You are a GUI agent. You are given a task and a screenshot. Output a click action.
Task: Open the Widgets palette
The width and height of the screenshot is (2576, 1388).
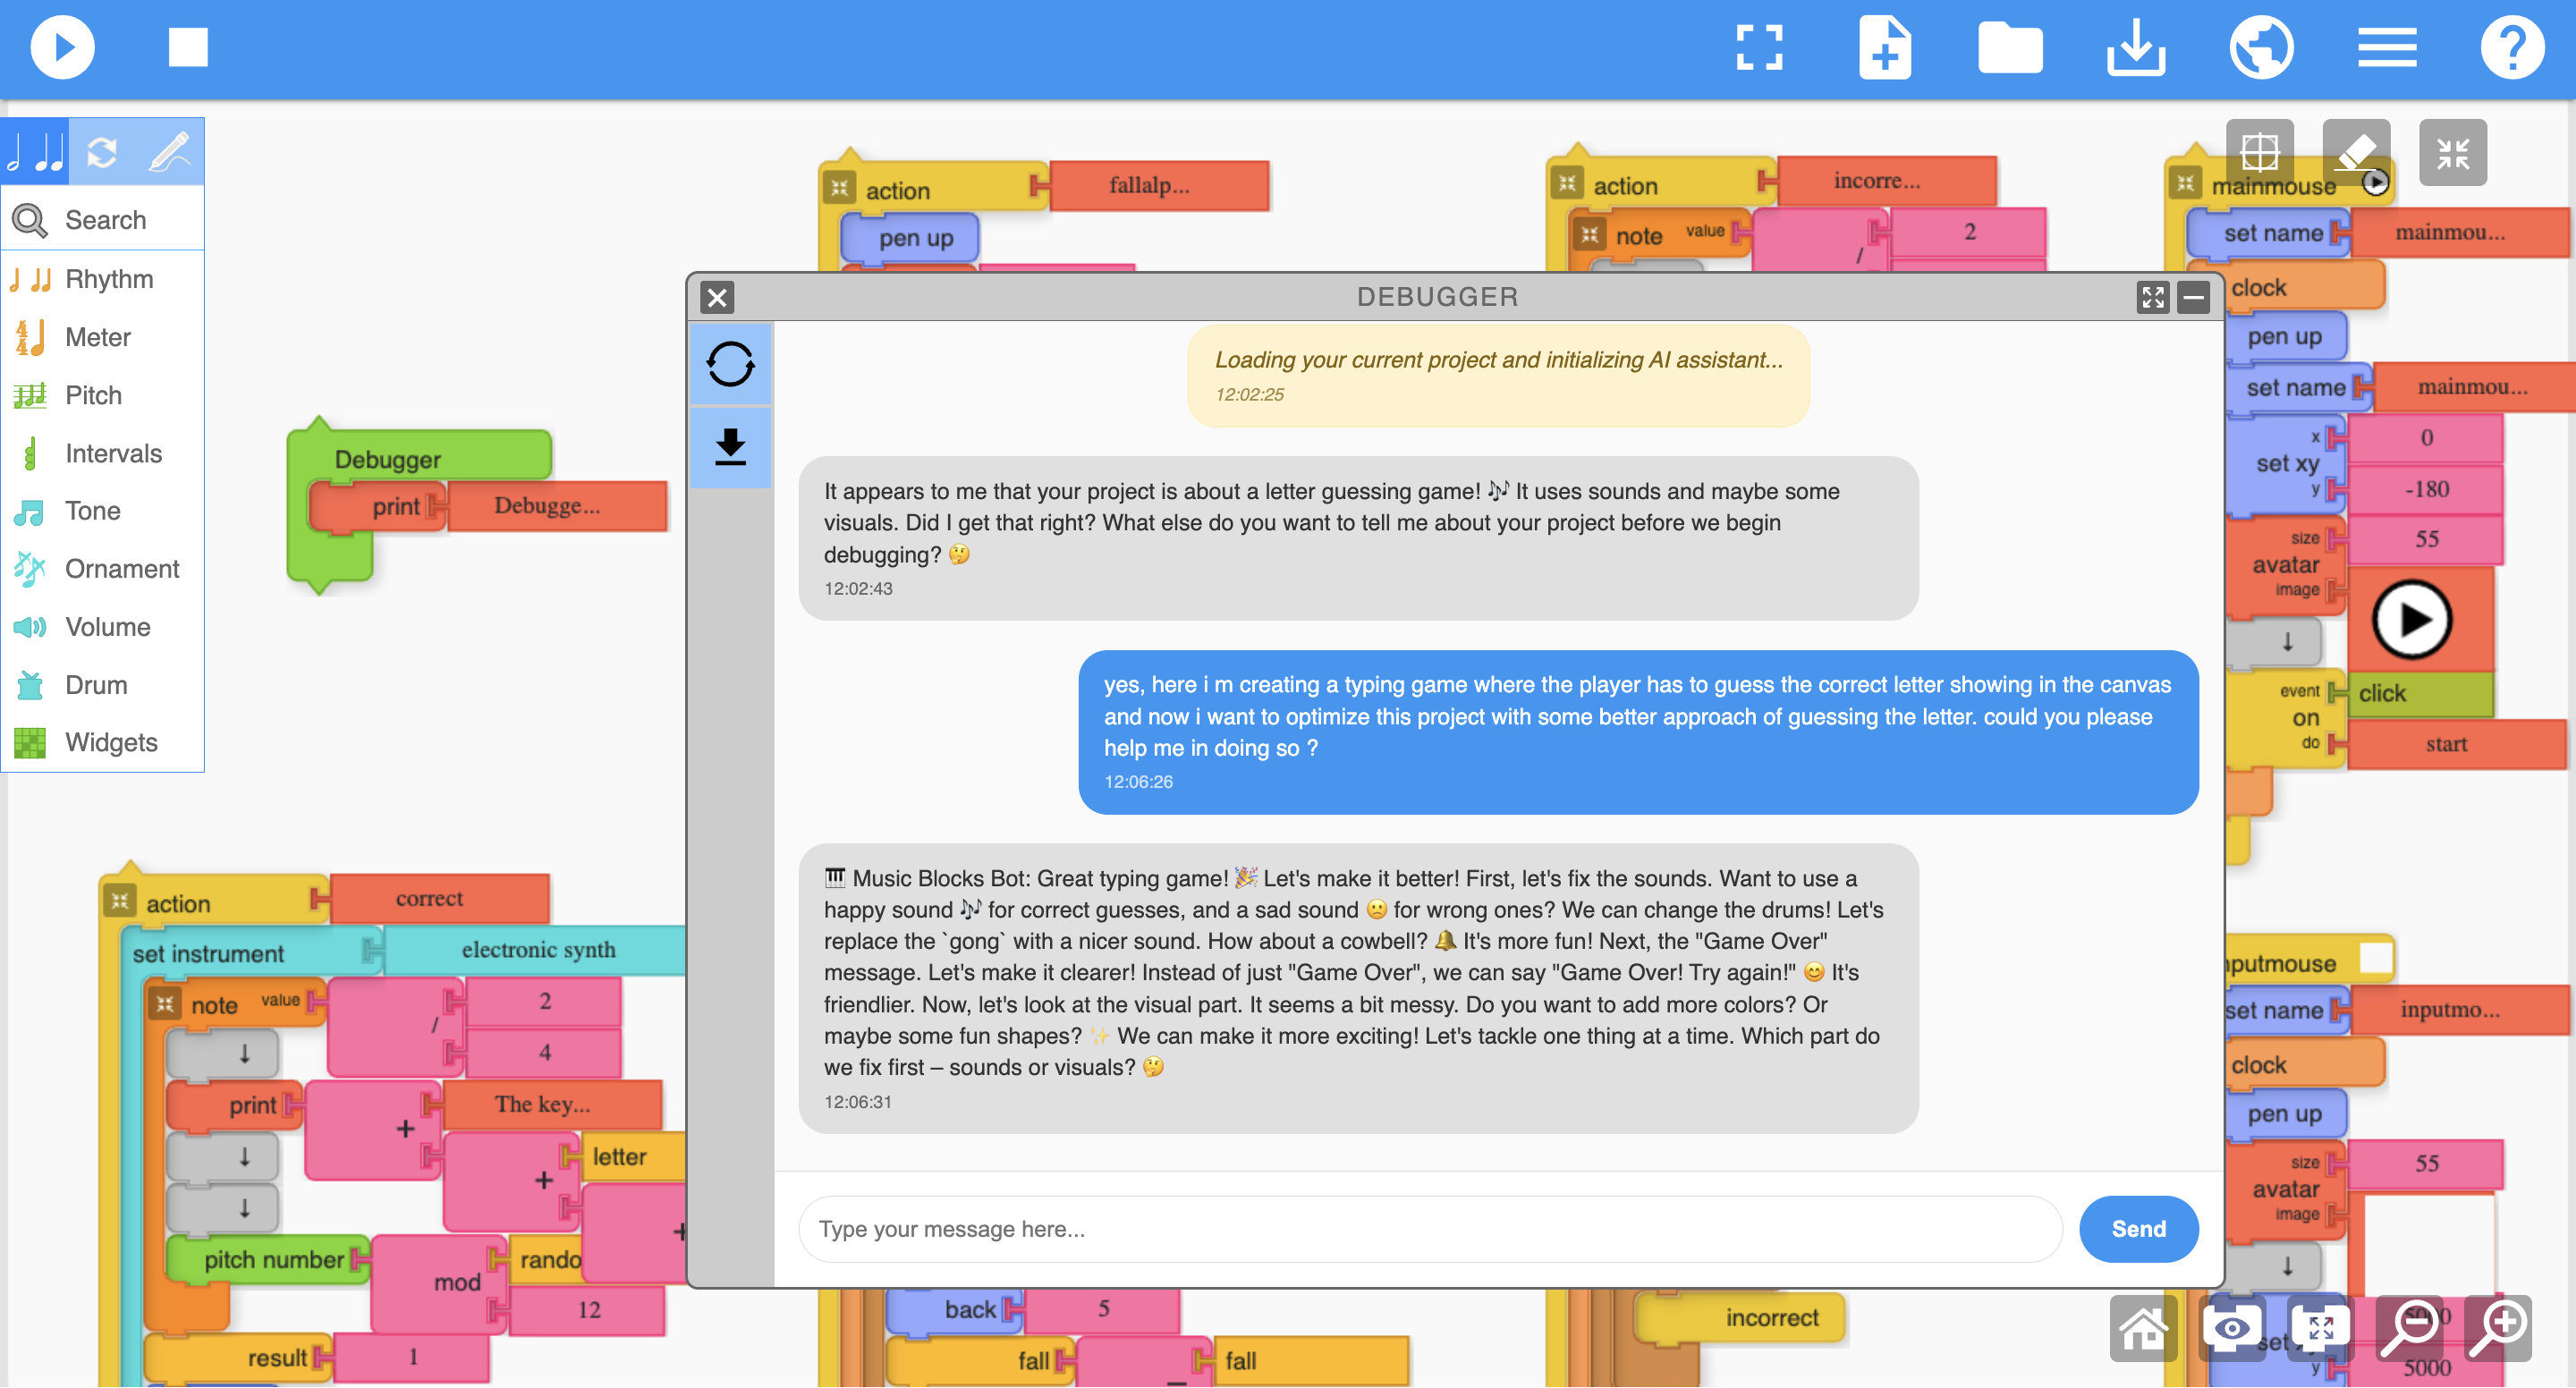point(110,742)
